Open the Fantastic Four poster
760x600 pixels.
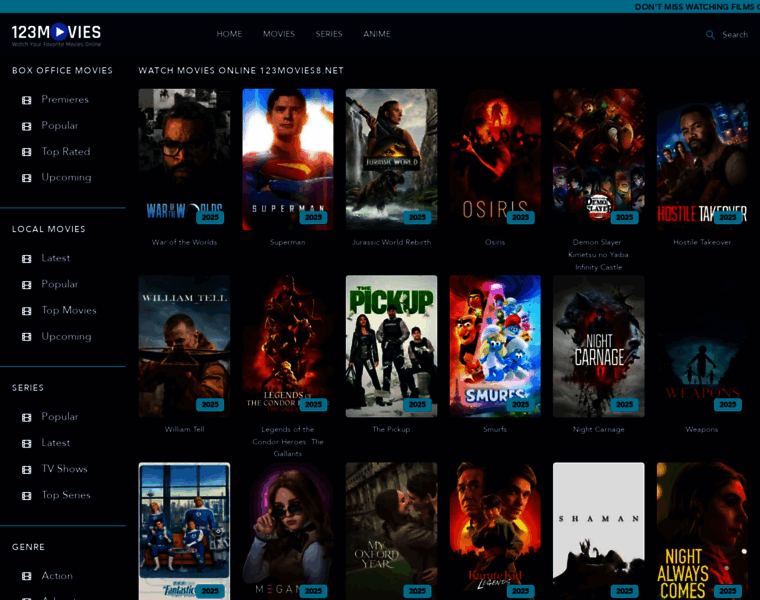pos(184,531)
